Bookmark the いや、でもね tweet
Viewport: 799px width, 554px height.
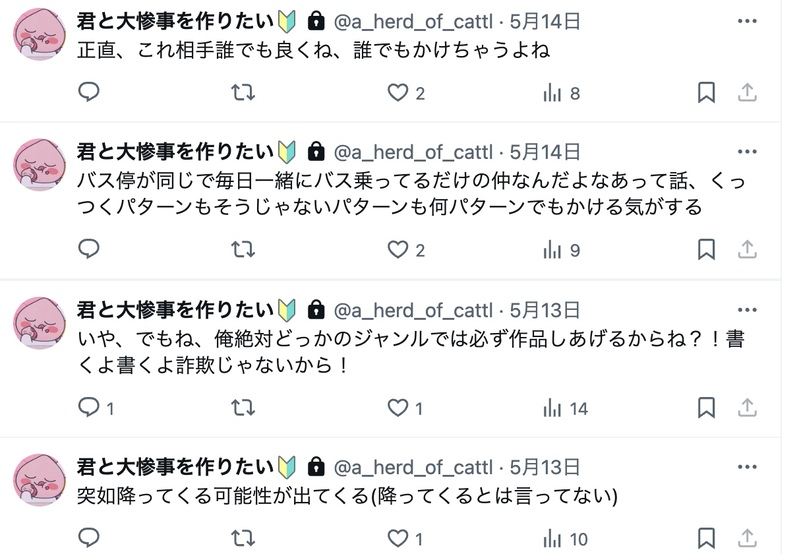click(x=706, y=407)
